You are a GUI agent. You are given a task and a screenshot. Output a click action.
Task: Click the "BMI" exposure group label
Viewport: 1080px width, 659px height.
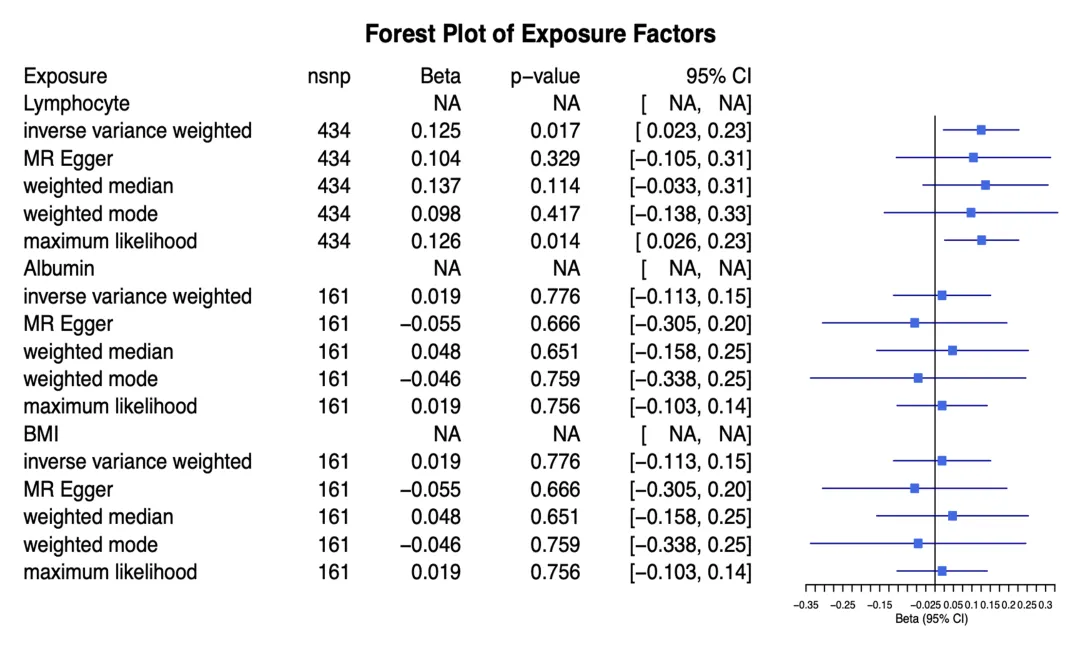[x=42, y=434]
